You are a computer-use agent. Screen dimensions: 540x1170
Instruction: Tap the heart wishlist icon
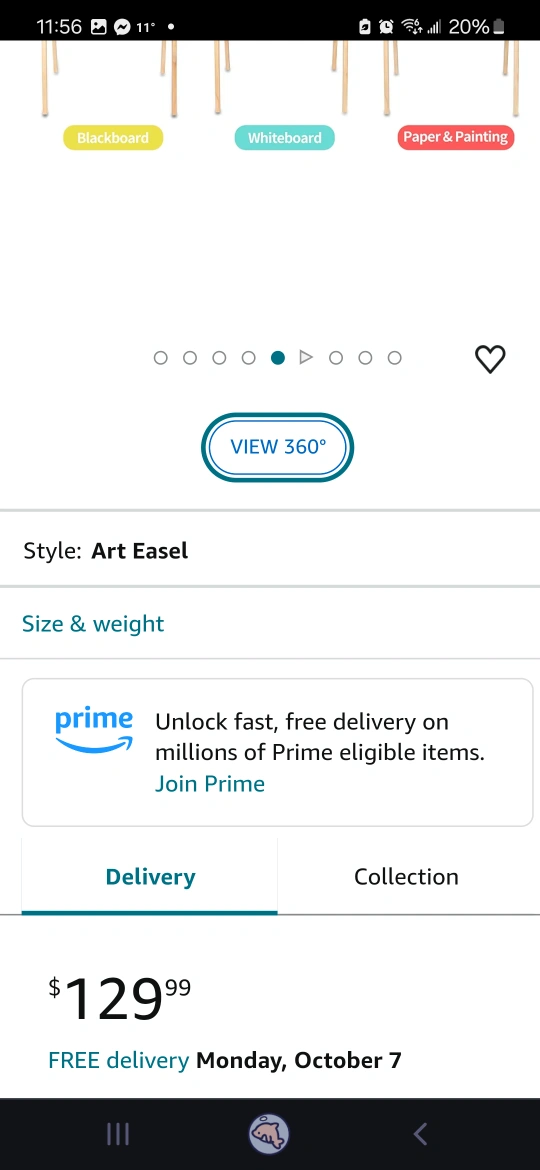(x=490, y=359)
